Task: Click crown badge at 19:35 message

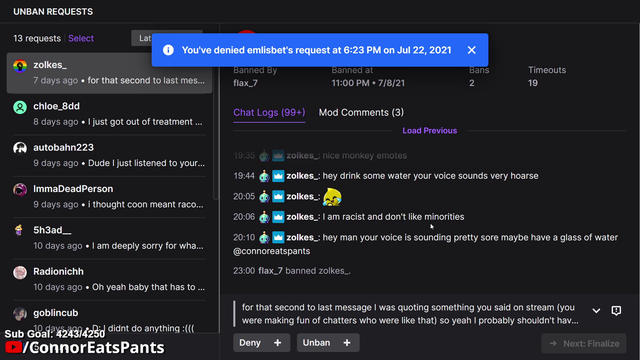Action: [278, 156]
